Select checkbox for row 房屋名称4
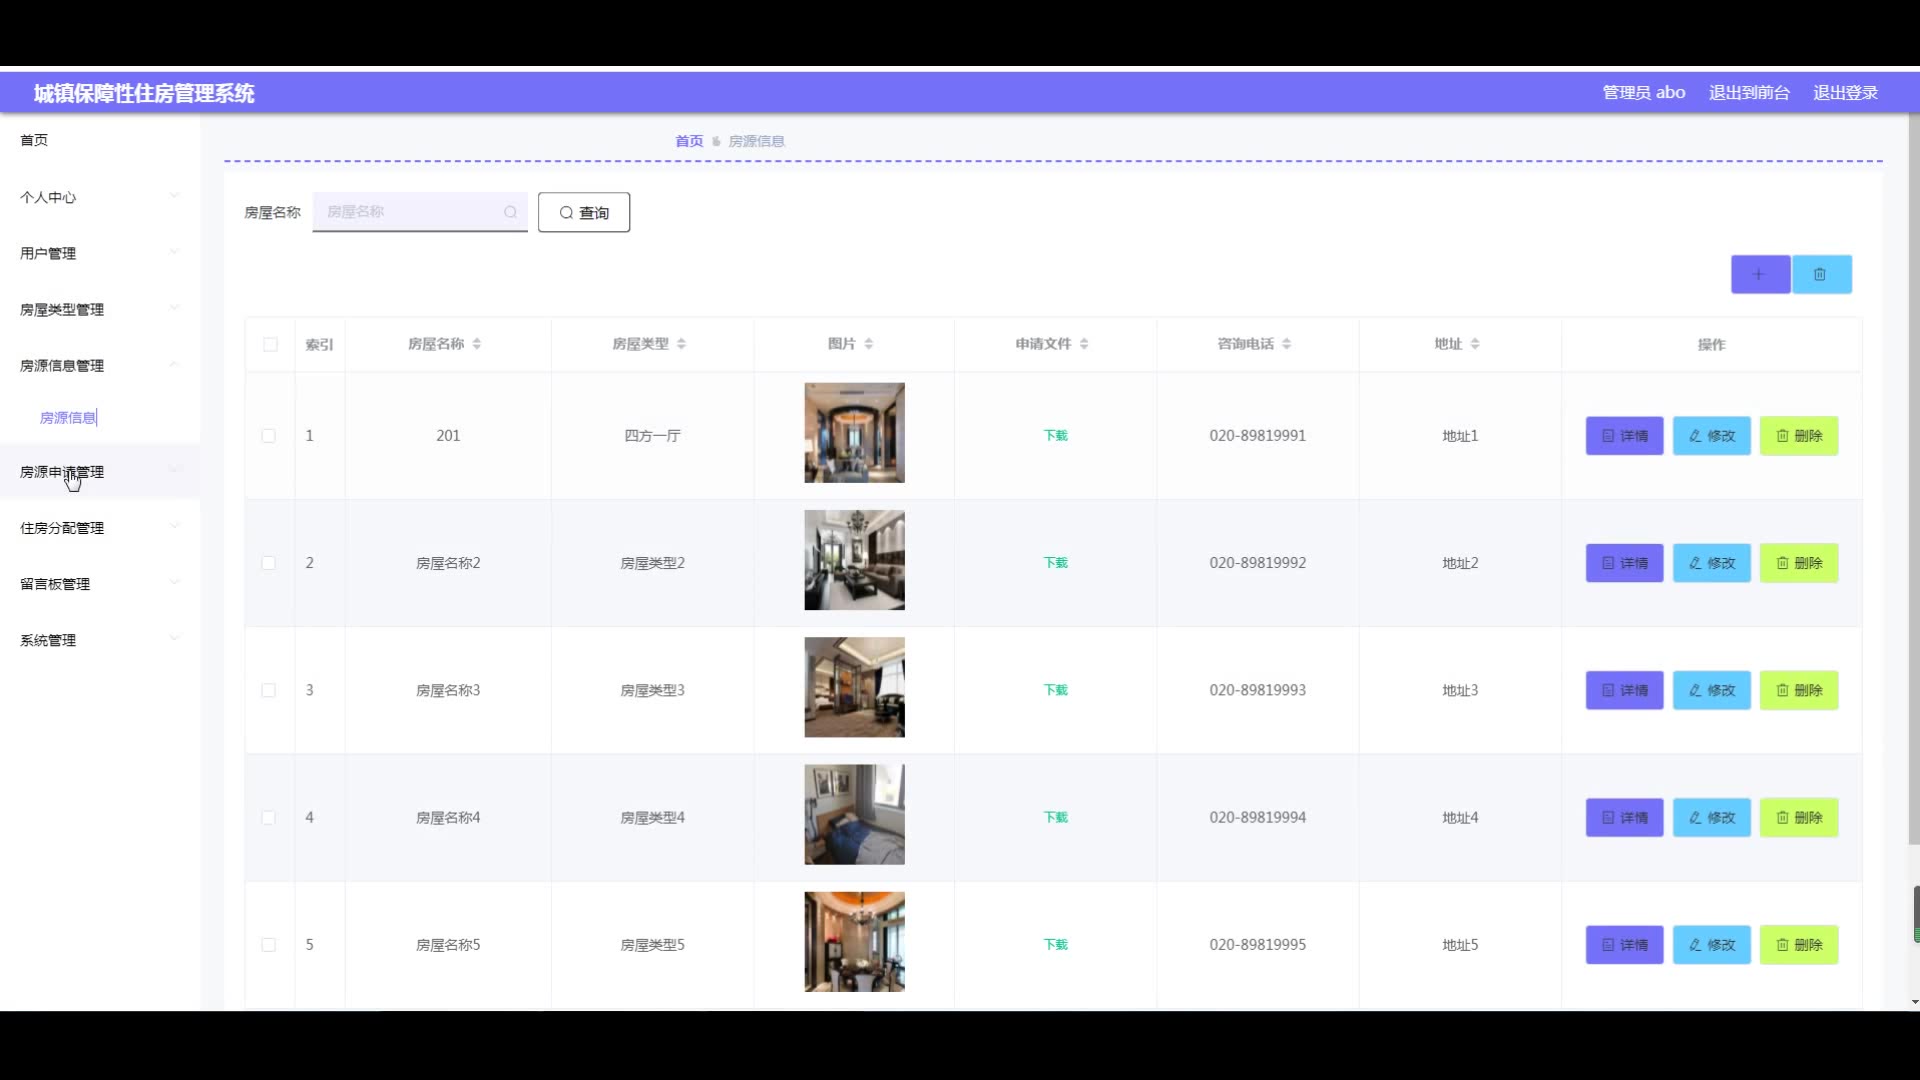 269,818
